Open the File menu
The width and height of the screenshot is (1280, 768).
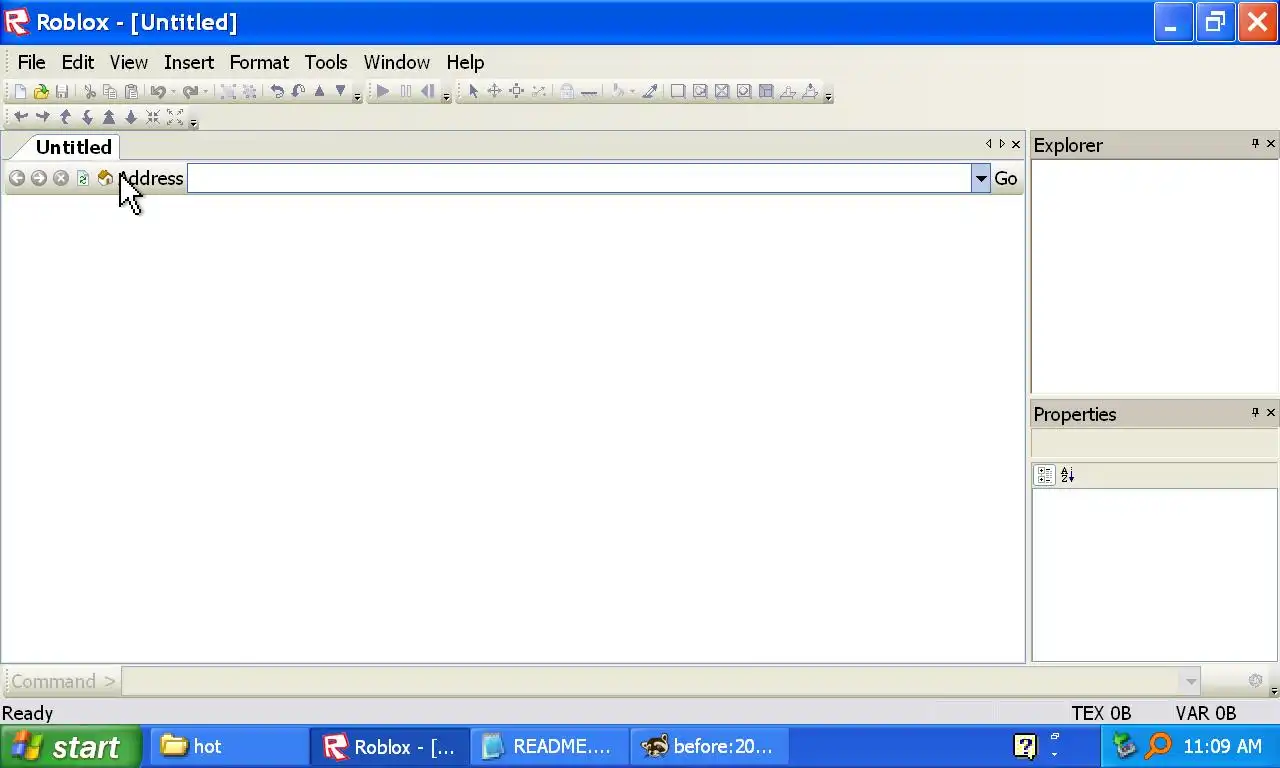pyautogui.click(x=31, y=62)
